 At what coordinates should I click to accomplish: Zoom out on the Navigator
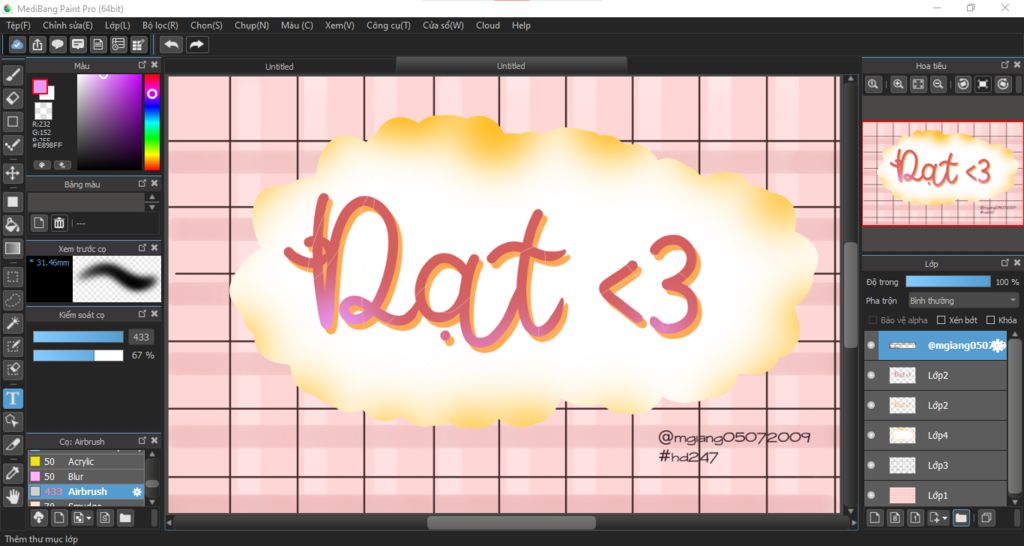tap(938, 84)
